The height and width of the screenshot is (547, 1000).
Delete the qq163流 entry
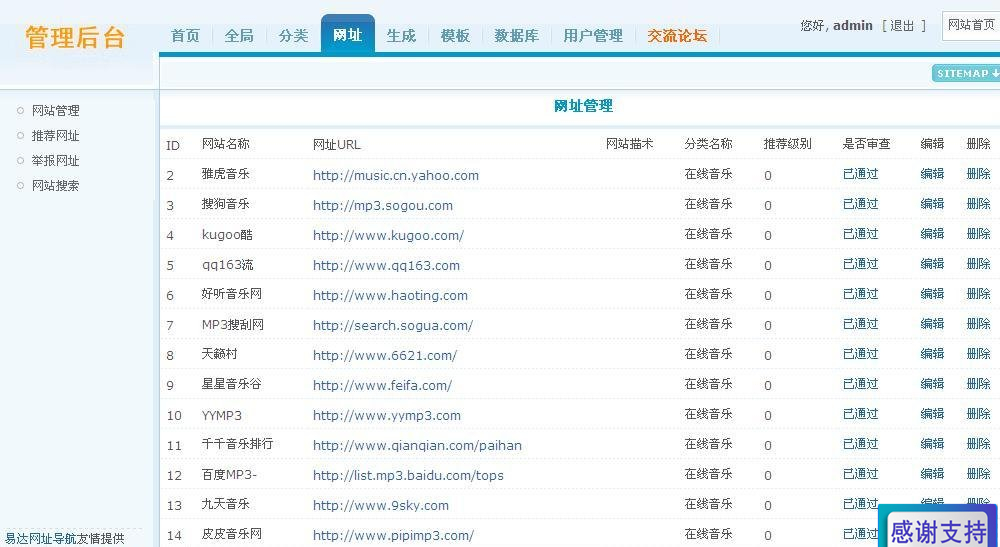[x=978, y=263]
